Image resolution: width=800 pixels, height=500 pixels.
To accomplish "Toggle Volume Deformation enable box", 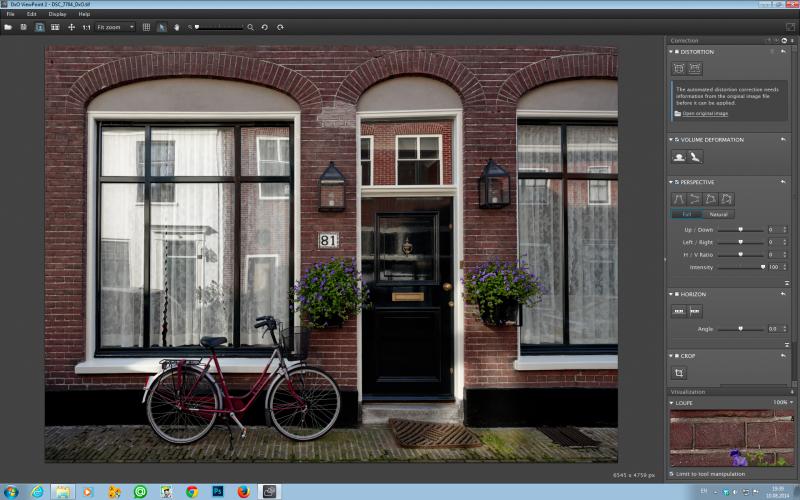I will point(677,139).
